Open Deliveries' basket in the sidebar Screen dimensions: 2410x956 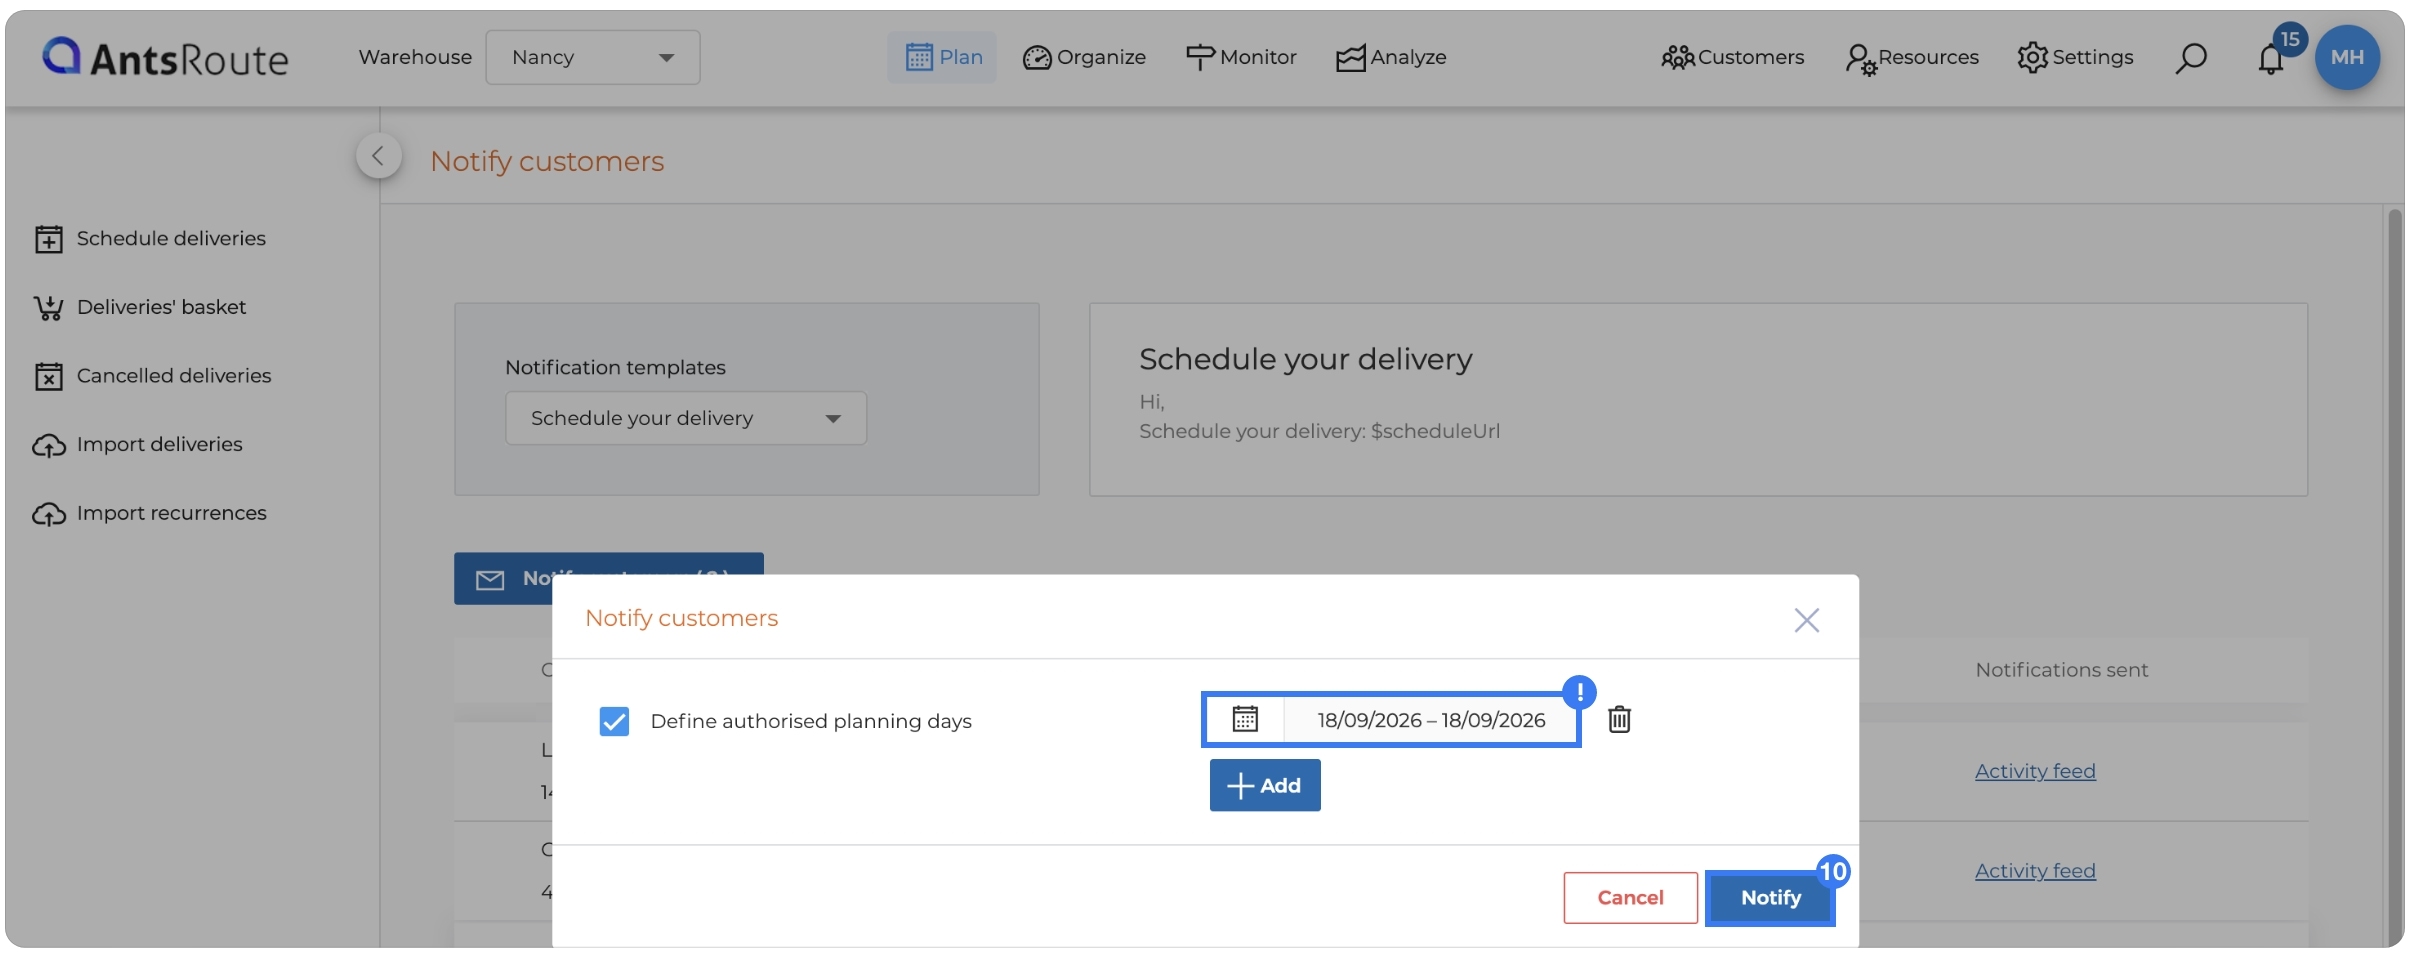[x=140, y=307]
